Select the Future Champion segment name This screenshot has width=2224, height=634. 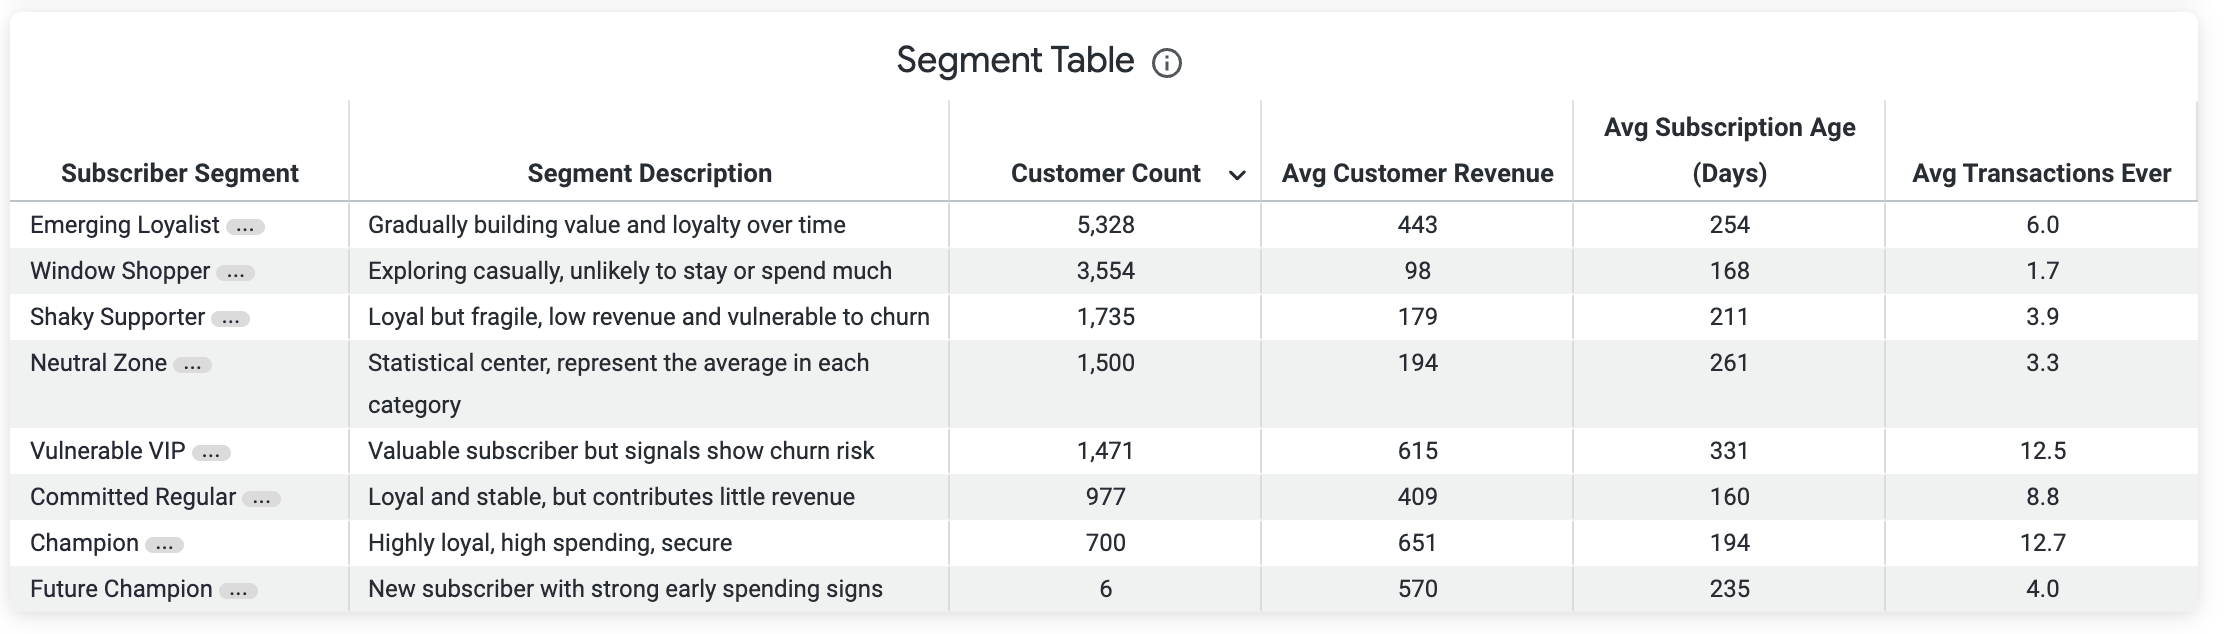121,589
